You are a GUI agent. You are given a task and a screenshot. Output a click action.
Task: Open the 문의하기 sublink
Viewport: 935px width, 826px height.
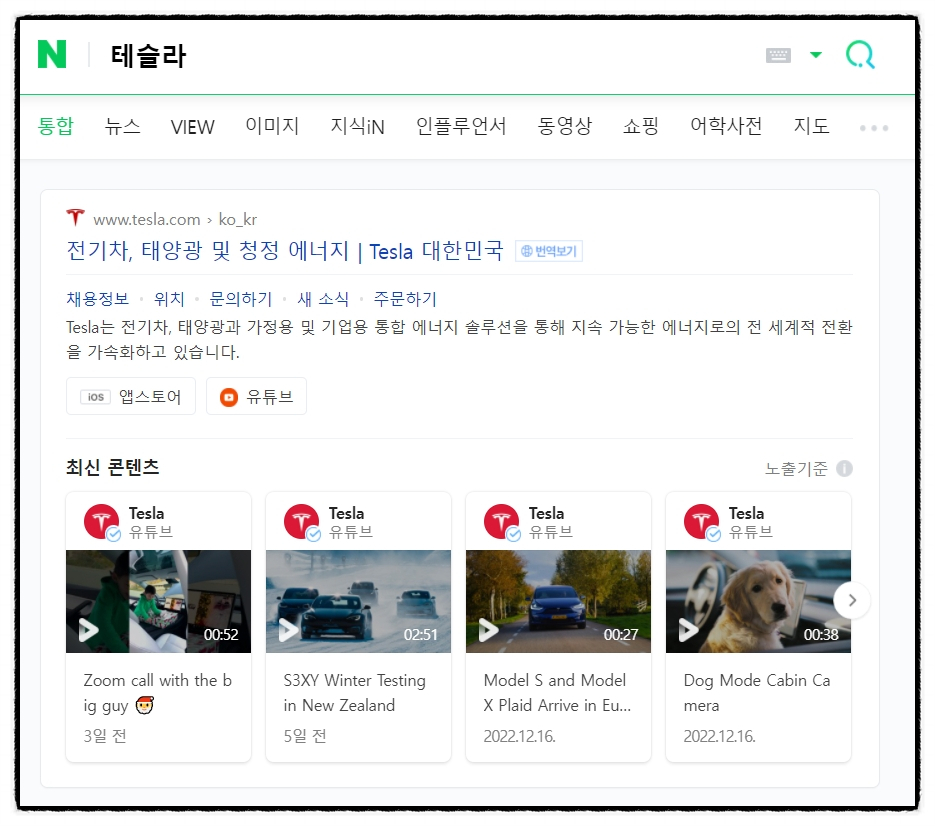(x=240, y=299)
